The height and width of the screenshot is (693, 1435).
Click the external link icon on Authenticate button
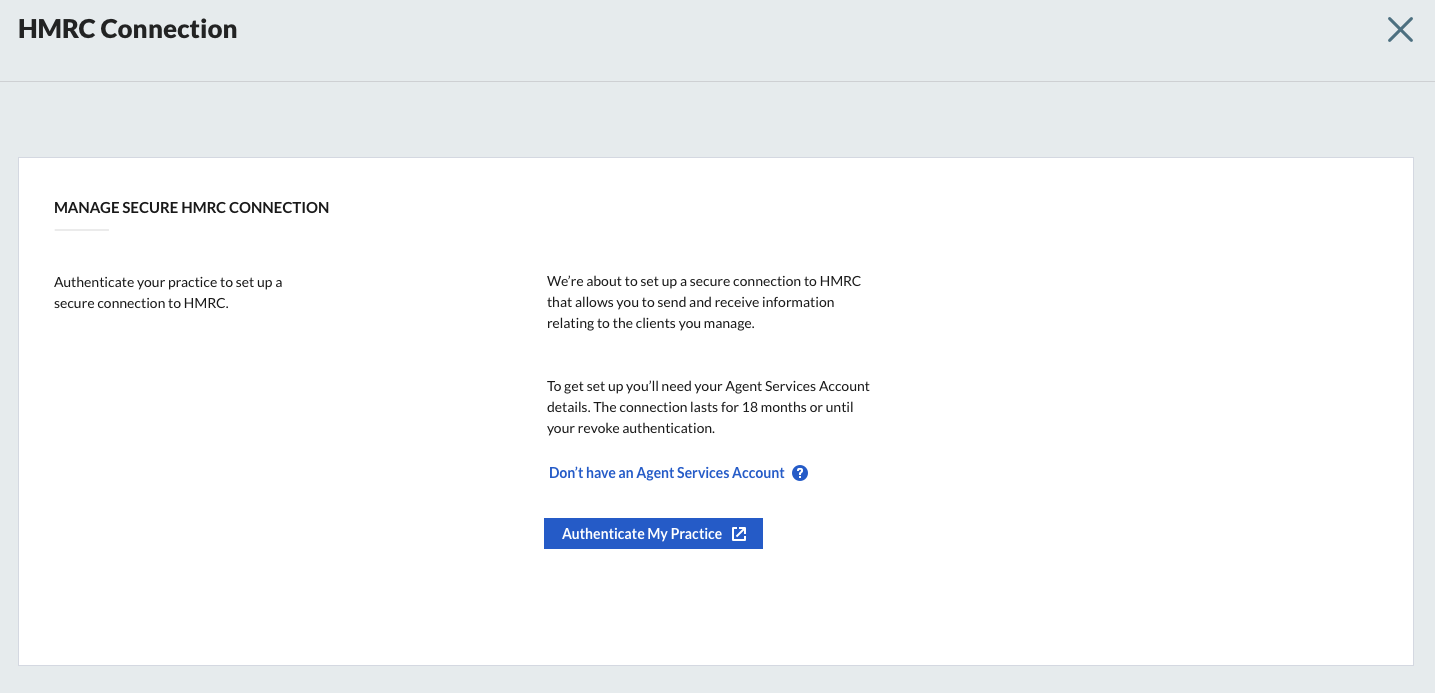(x=739, y=534)
